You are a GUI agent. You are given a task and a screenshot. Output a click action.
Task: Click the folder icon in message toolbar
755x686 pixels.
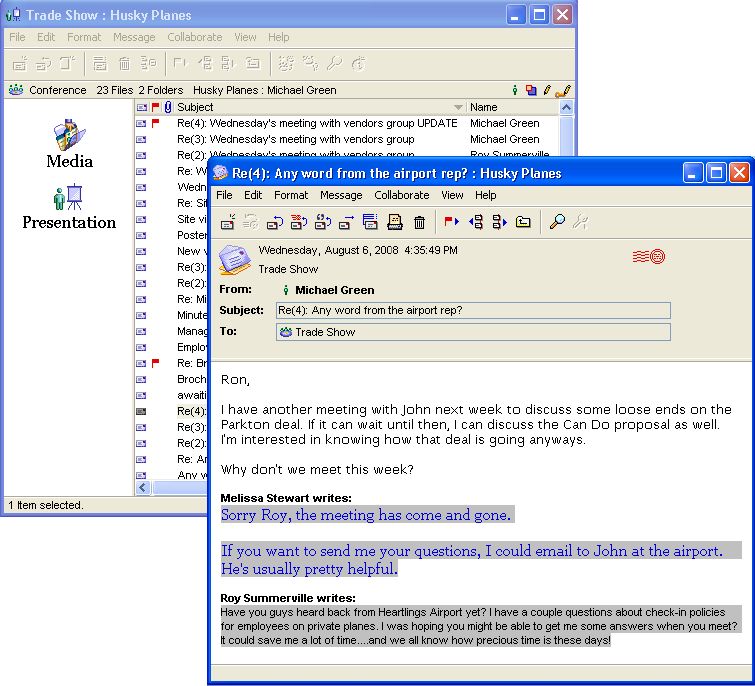pos(523,222)
